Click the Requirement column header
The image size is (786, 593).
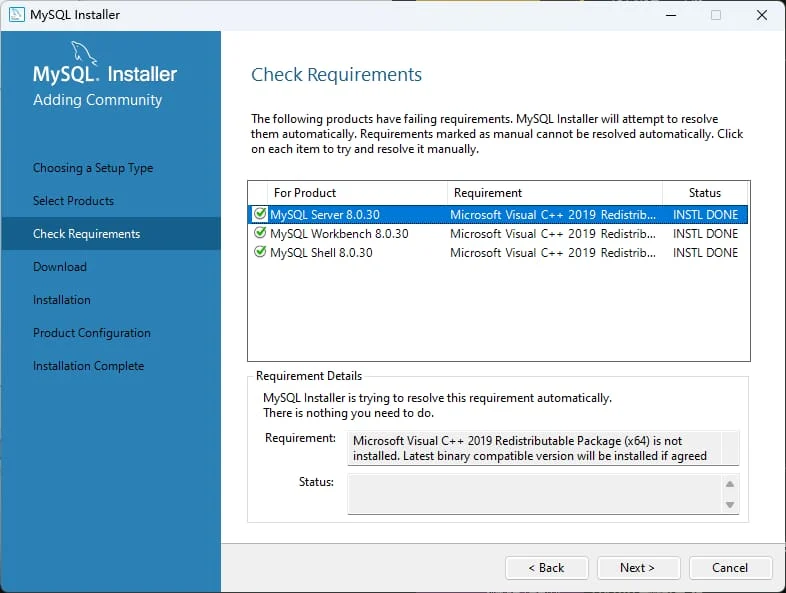point(555,193)
